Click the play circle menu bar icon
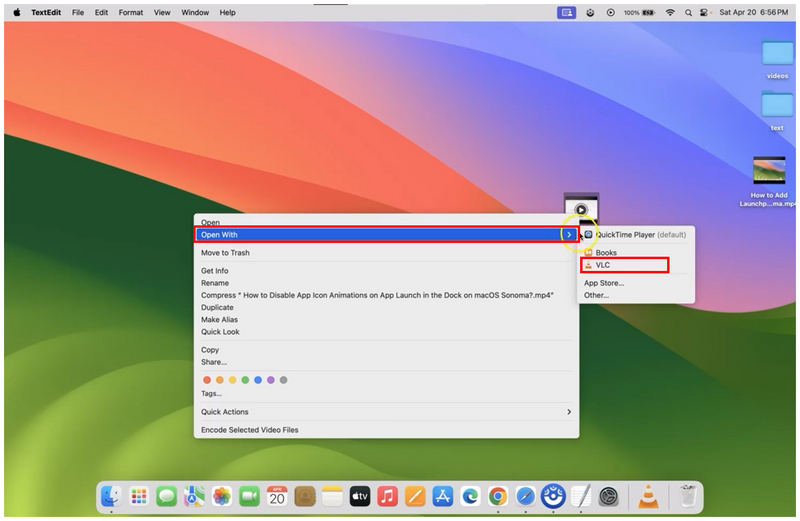The image size is (800, 521). 610,12
